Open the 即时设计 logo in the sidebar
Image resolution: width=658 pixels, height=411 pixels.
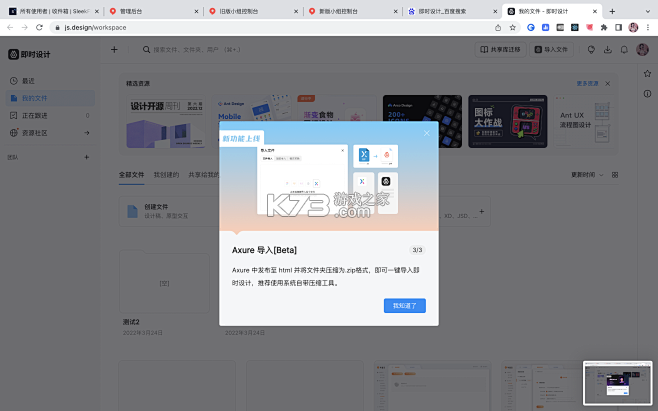point(29,54)
